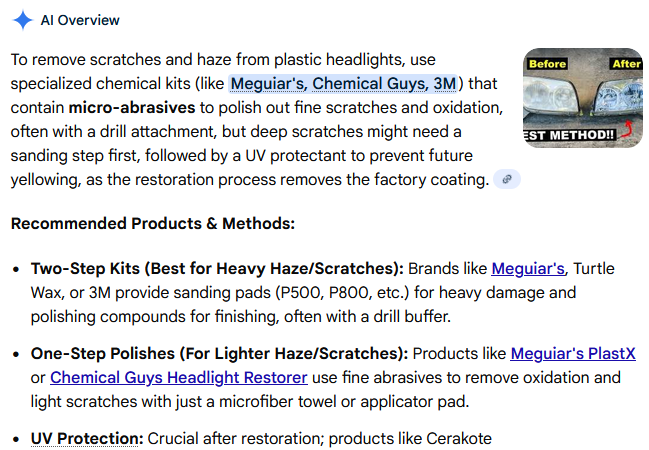
Task: Click the "AI Overview" heading text
Action: pos(82,20)
